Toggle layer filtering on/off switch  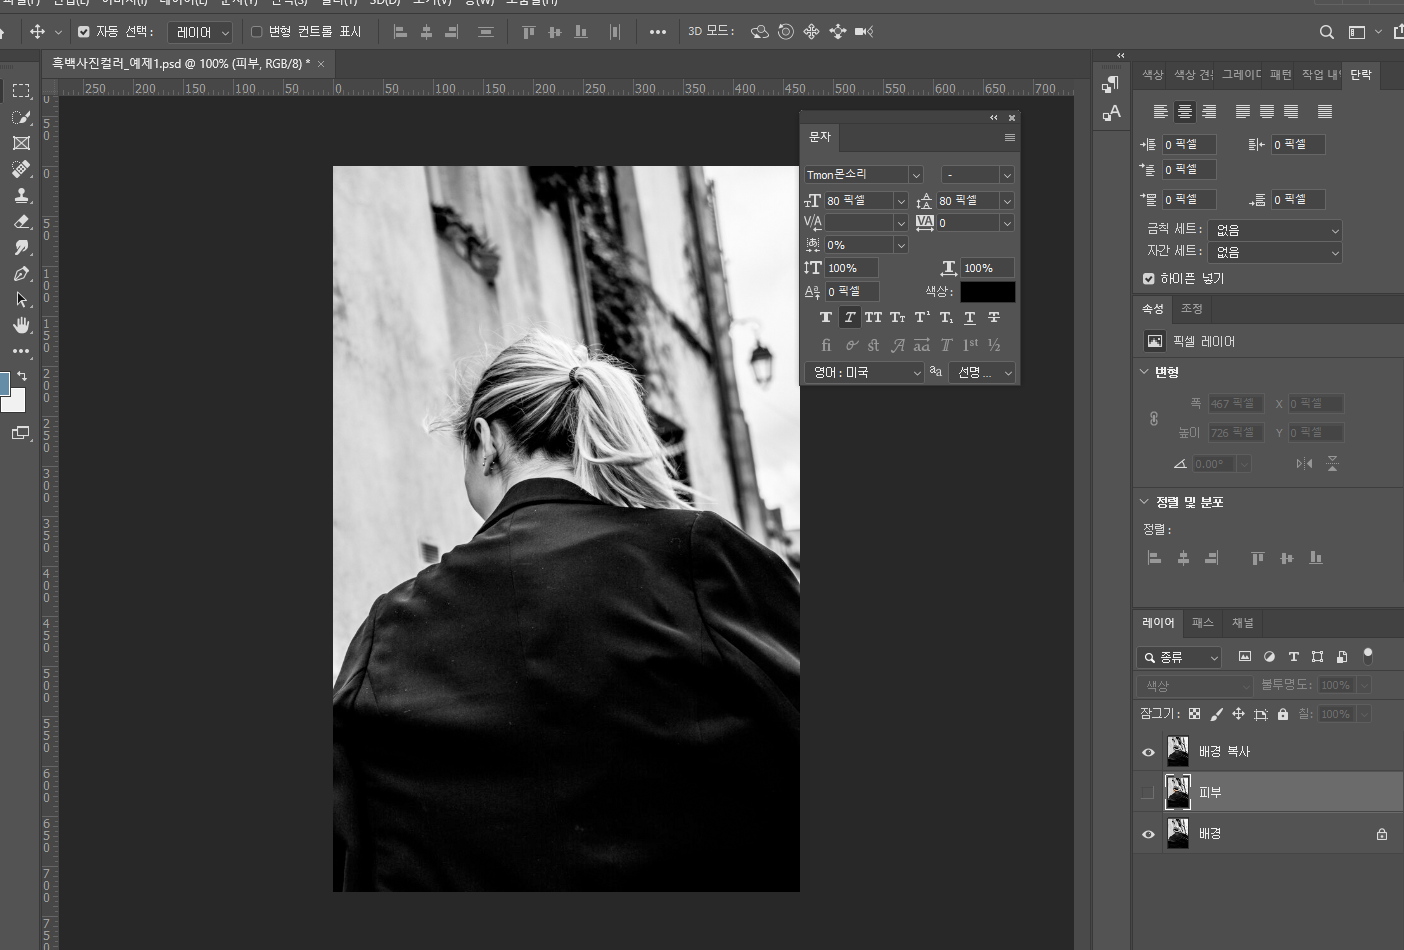pyautogui.click(x=1368, y=656)
